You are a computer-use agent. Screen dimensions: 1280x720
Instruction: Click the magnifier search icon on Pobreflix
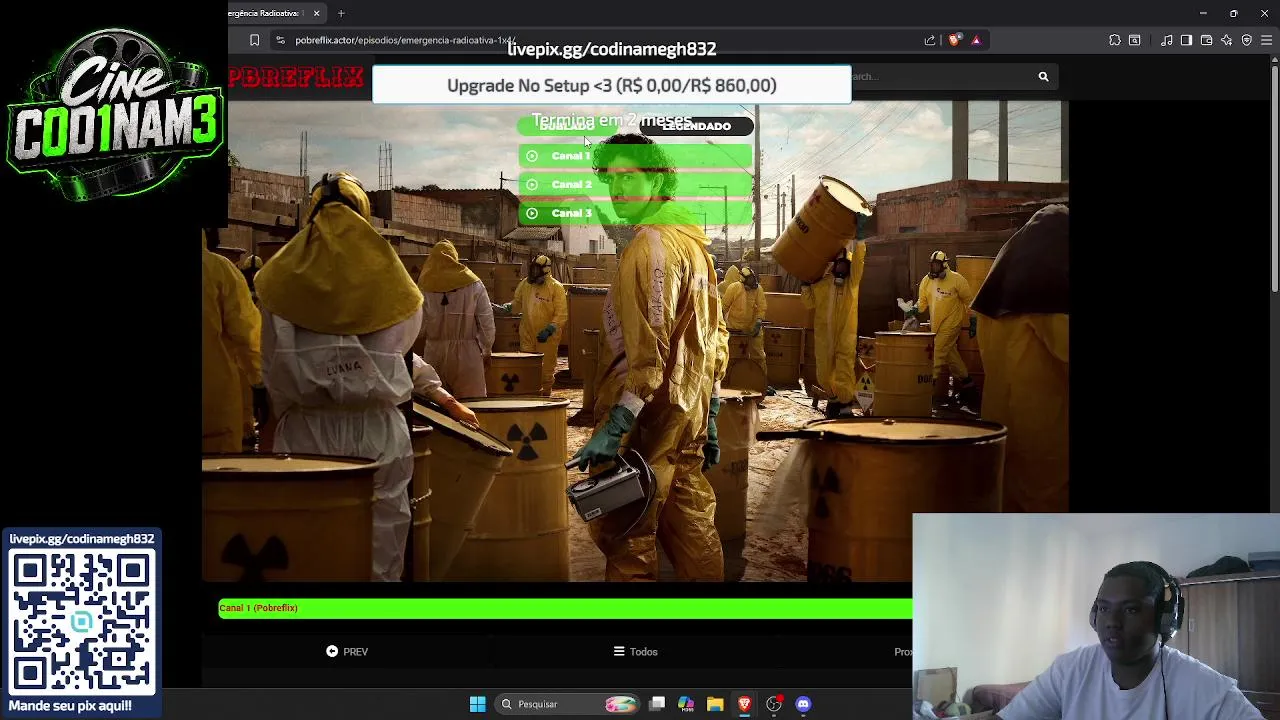[1043, 76]
